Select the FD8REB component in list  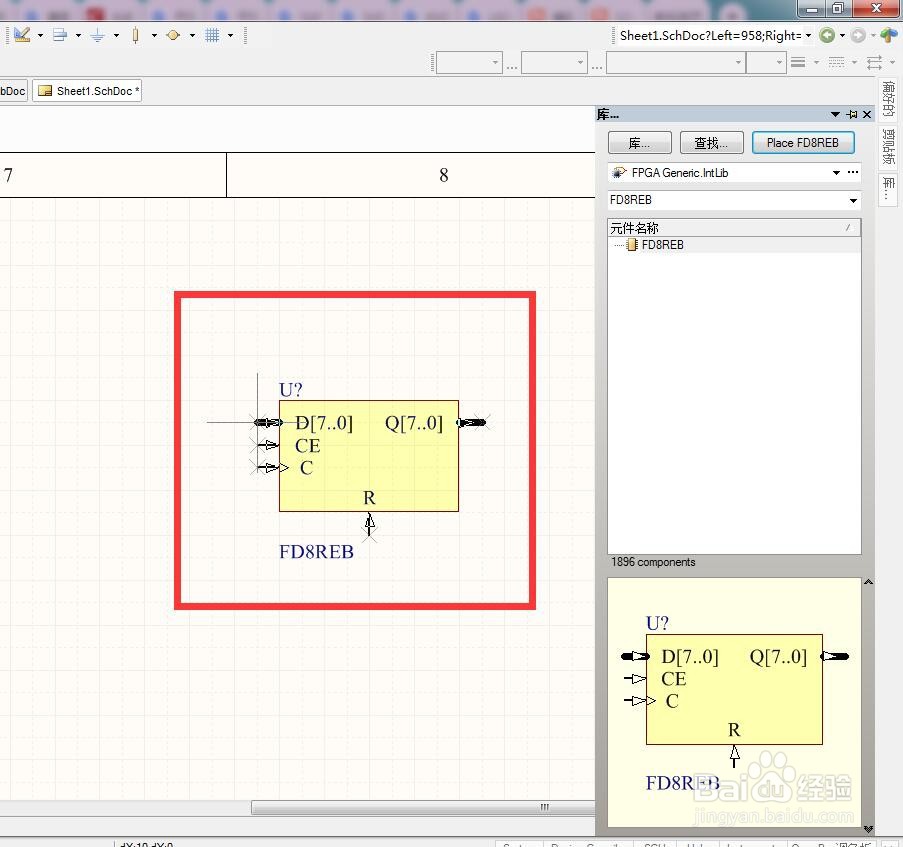(662, 245)
